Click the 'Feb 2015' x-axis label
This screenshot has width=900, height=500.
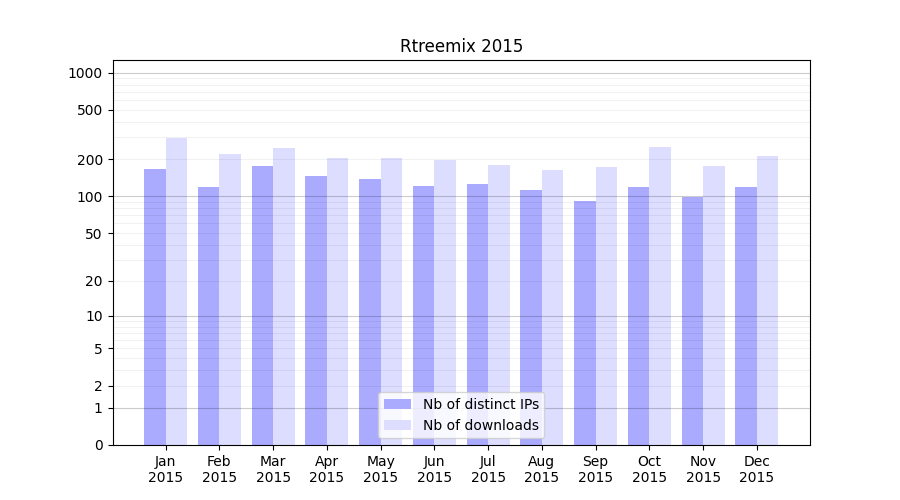coord(219,469)
